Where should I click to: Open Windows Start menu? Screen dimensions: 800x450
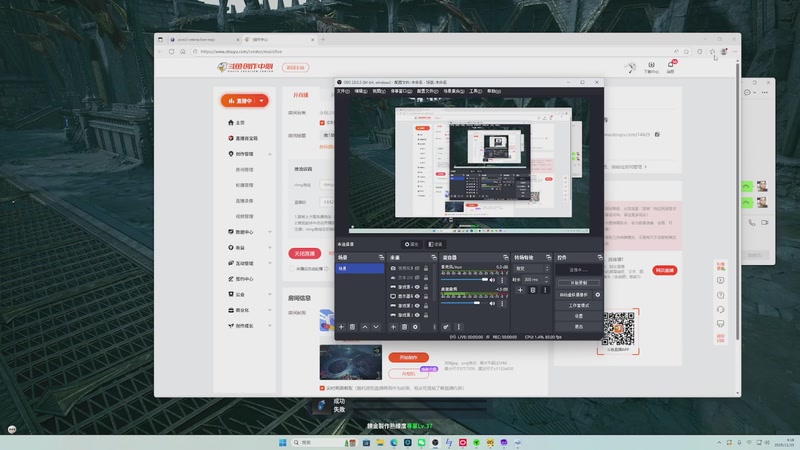coord(283,442)
